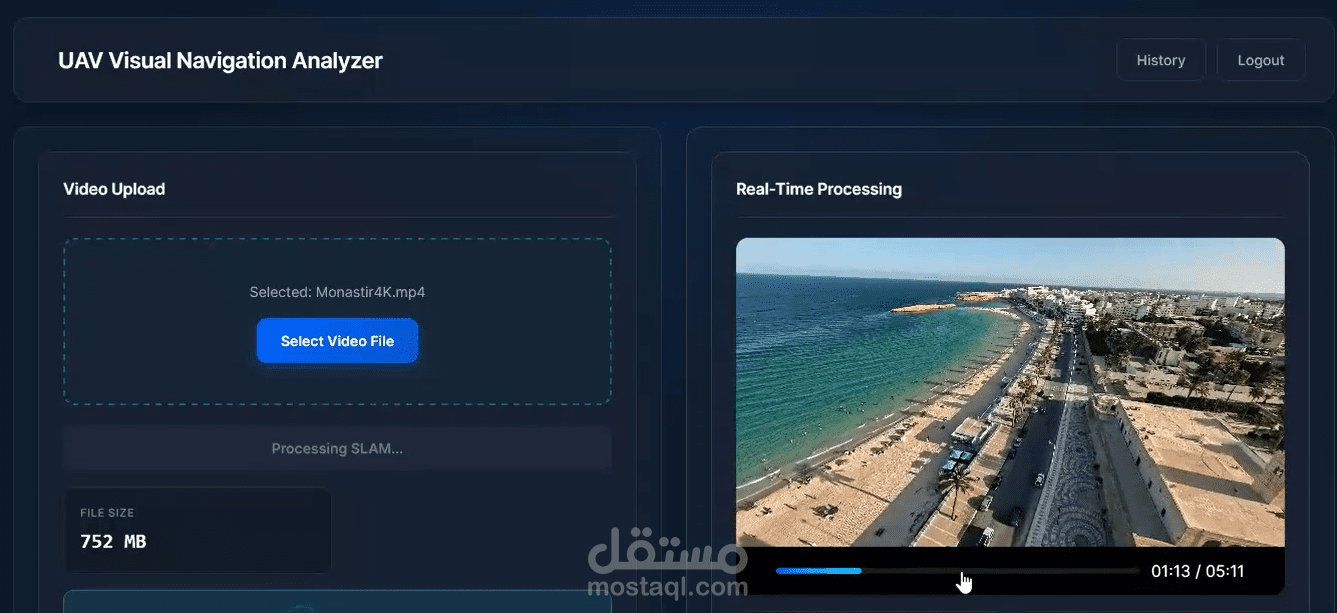Click the 01:13 / 05:11 time display
Image resolution: width=1337 pixels, height=613 pixels.
click(1197, 571)
